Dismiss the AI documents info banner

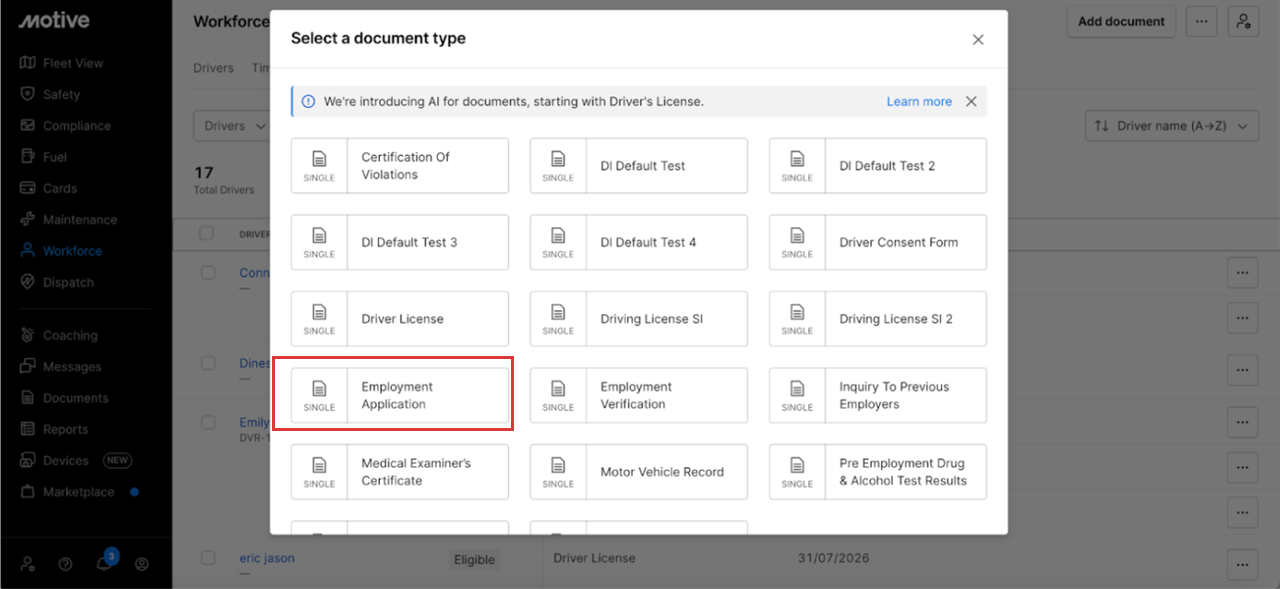[971, 101]
